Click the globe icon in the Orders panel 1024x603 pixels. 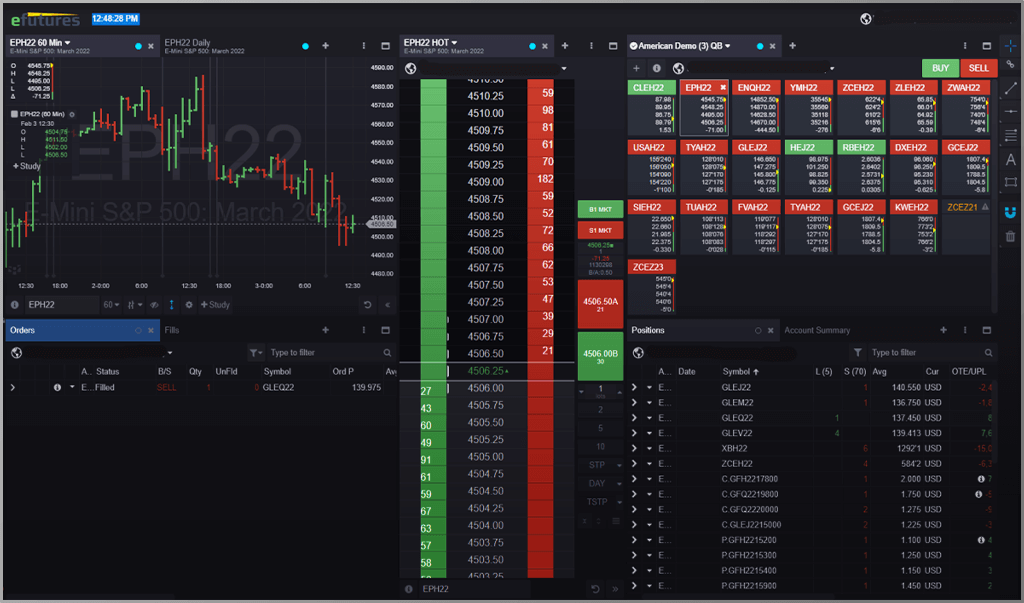[x=16, y=352]
